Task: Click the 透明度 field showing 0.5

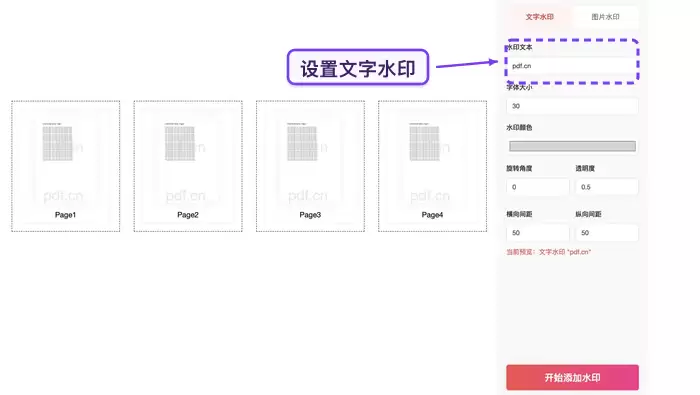Action: coord(607,187)
